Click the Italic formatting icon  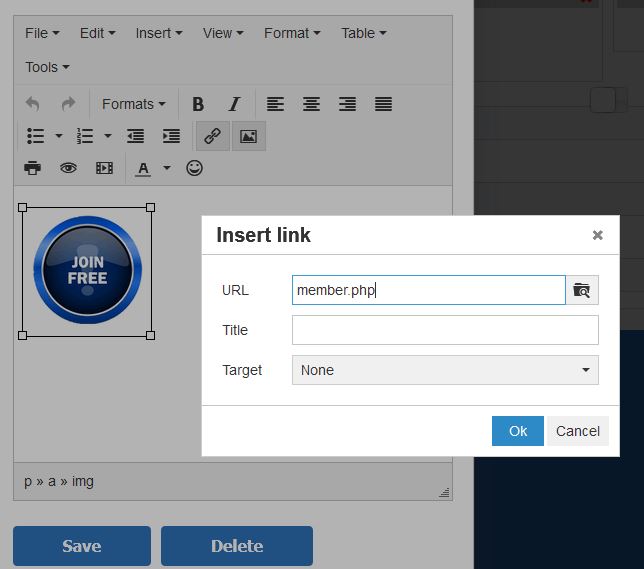(x=234, y=104)
